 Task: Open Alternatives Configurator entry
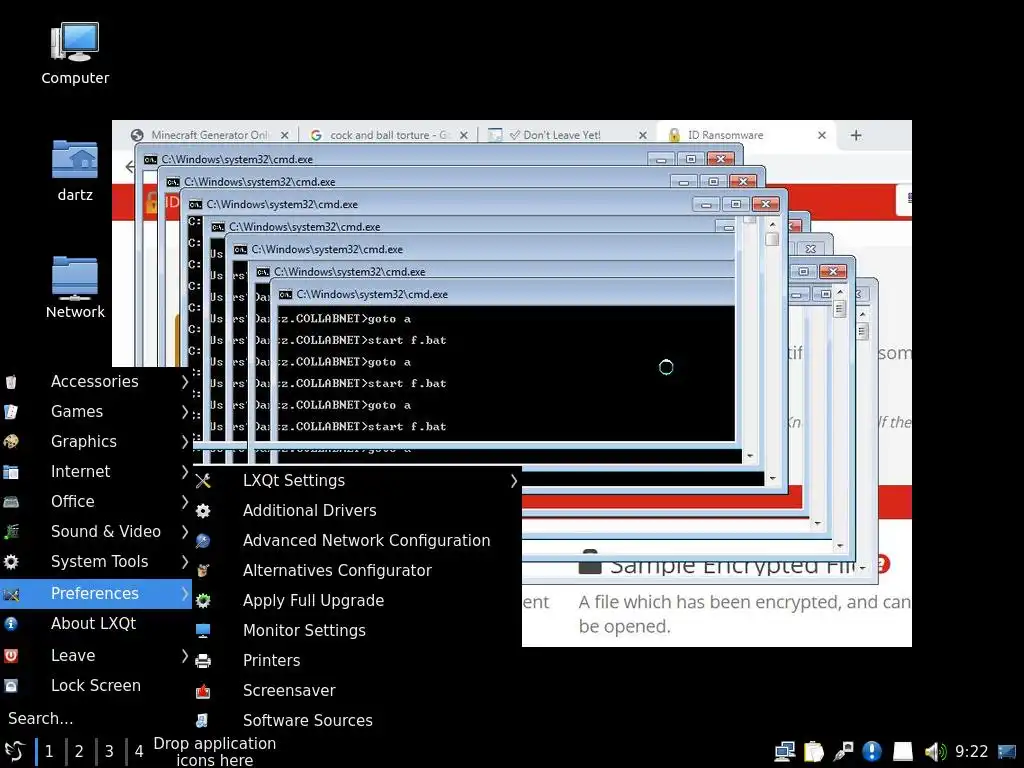[x=357, y=571]
